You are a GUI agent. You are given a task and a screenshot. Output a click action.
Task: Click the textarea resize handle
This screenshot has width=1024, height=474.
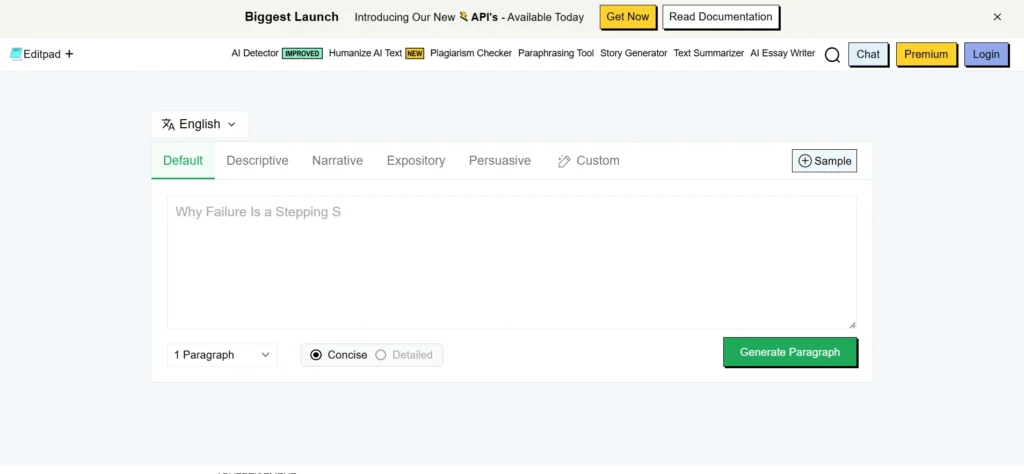(x=852, y=324)
